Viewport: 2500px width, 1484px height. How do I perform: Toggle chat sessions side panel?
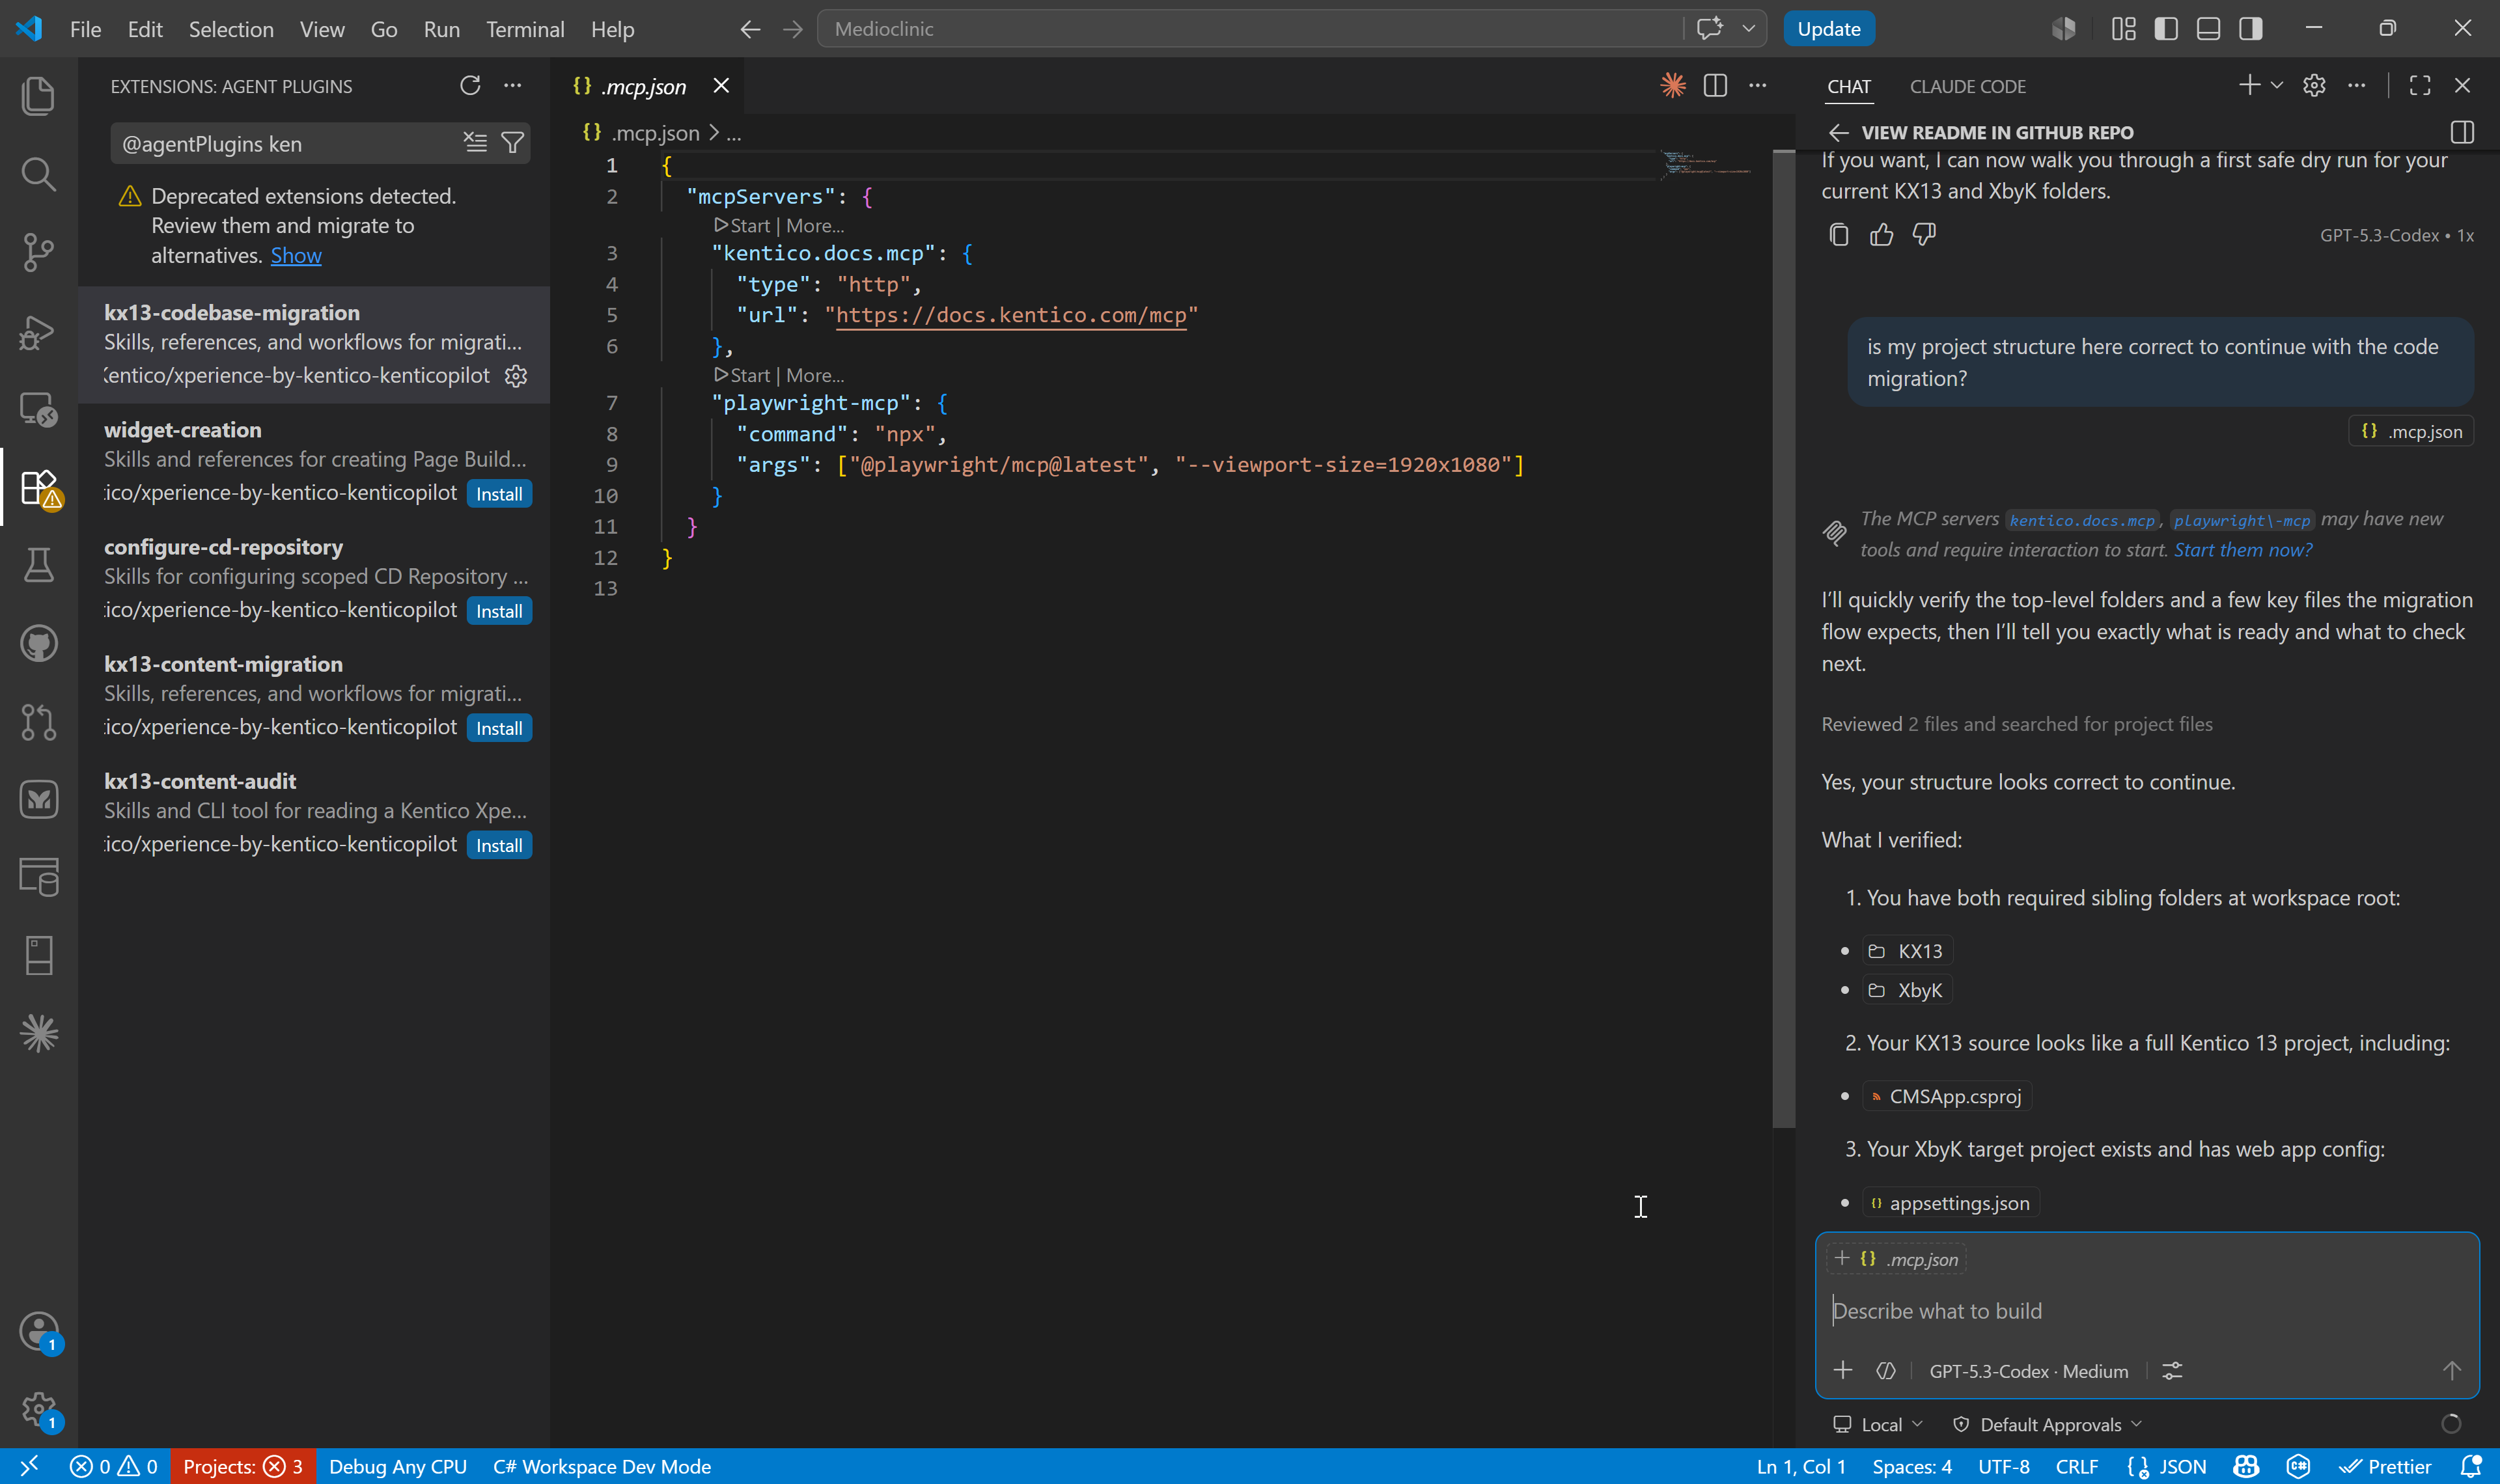(x=2462, y=132)
